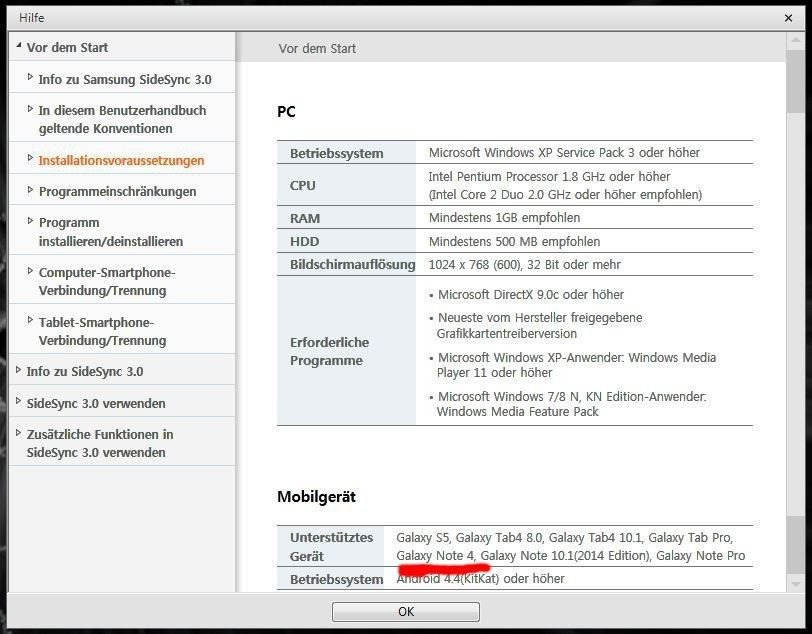The width and height of the screenshot is (812, 634).
Task: Click the RAM label cell
Action: click(x=346, y=218)
